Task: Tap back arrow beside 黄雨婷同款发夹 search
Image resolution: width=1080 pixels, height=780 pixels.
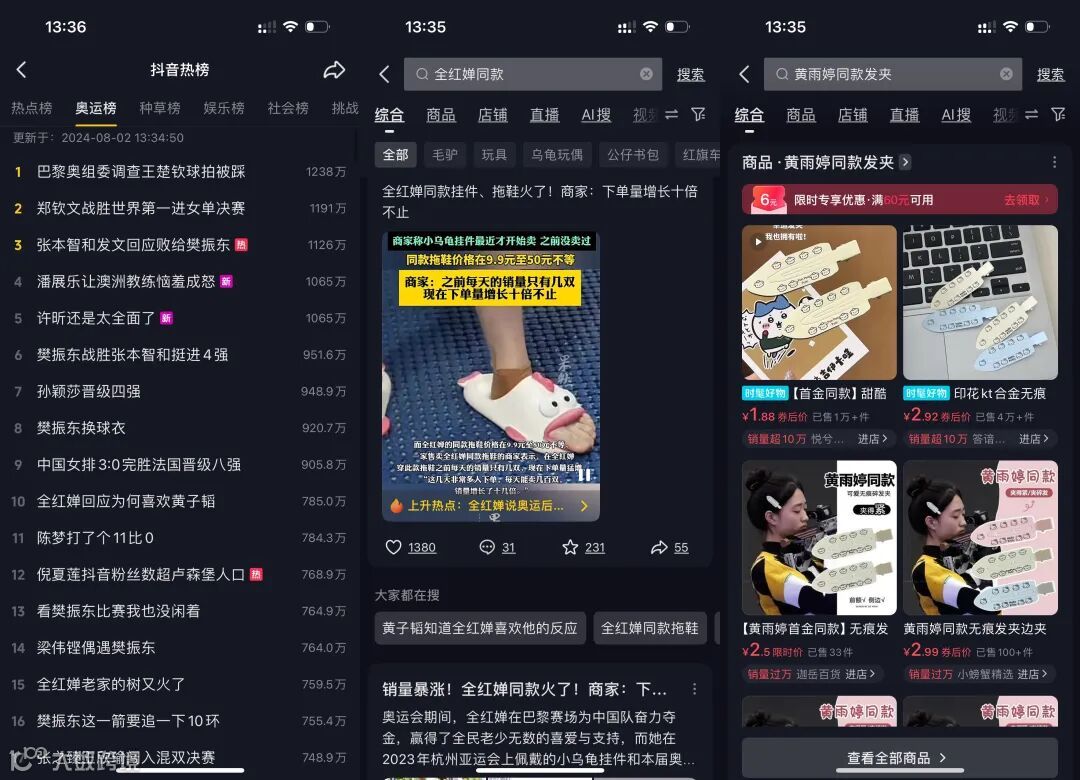Action: 745,74
